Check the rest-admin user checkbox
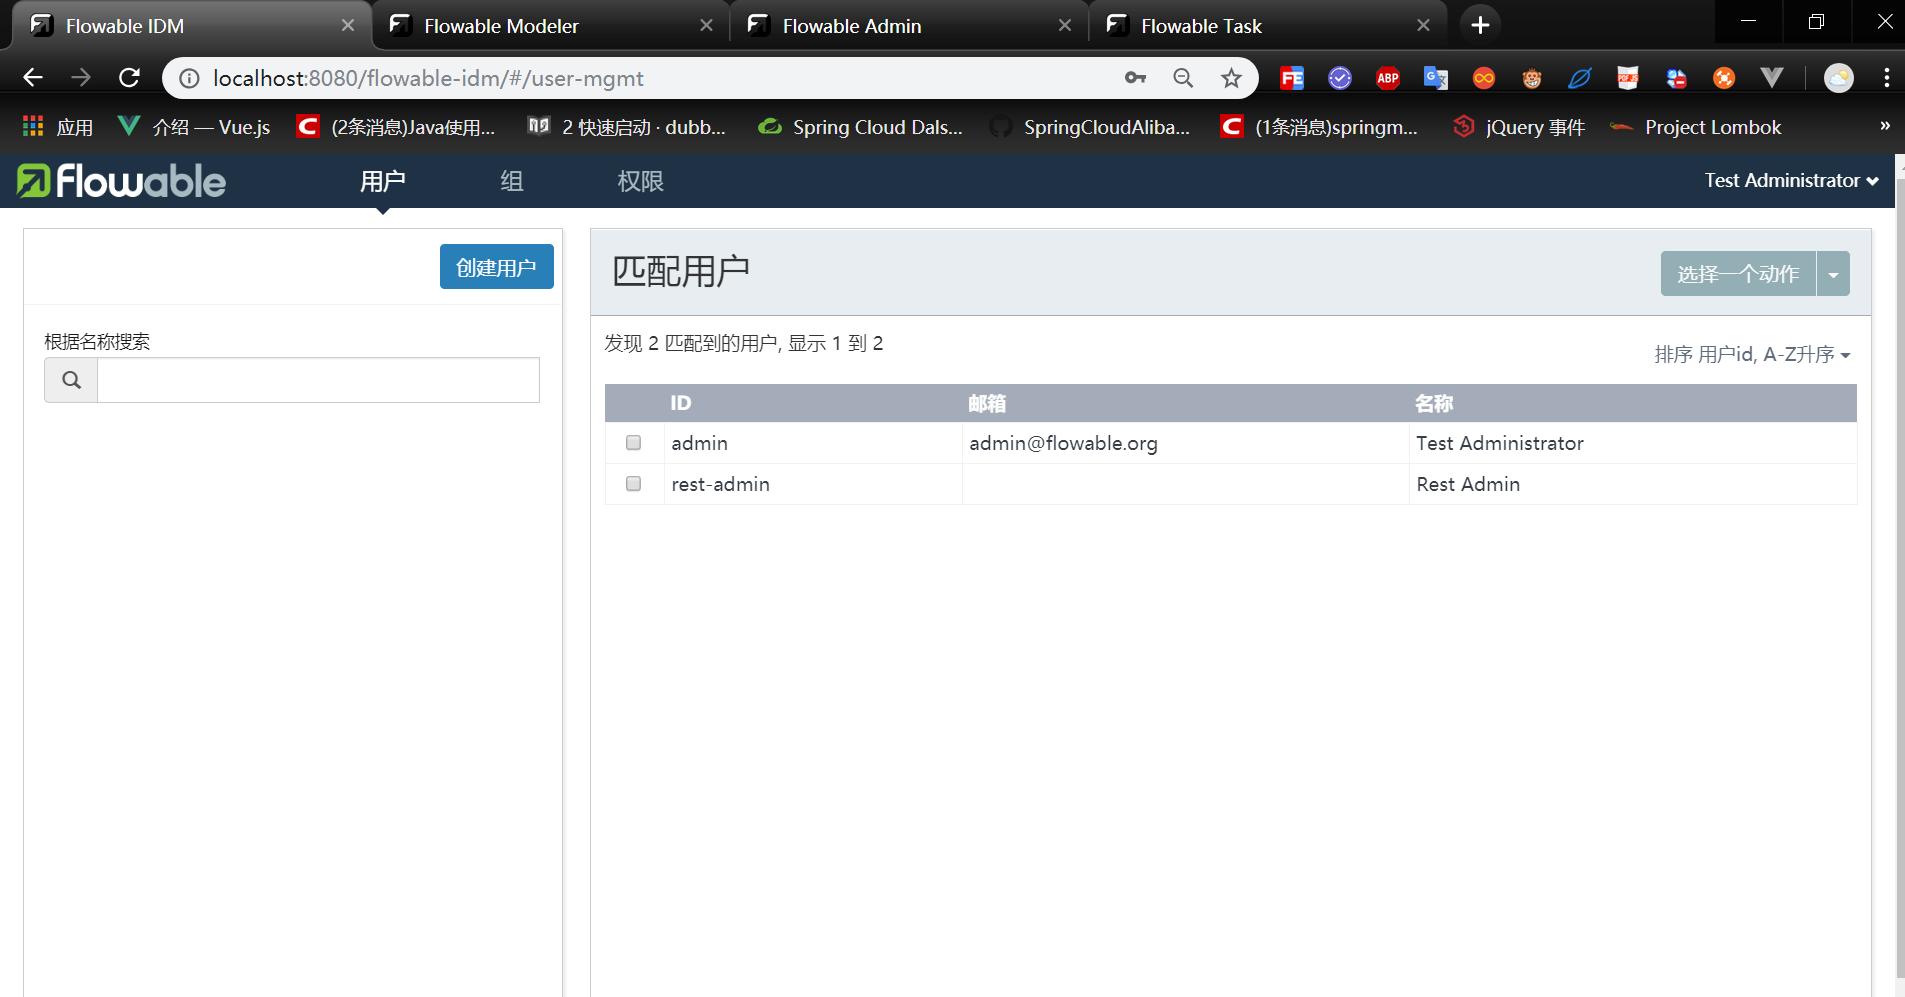 tap(633, 483)
